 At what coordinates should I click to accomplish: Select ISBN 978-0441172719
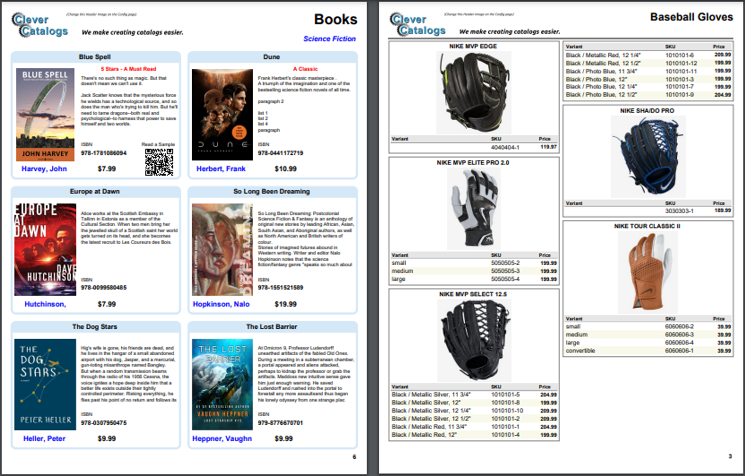[x=280, y=153]
